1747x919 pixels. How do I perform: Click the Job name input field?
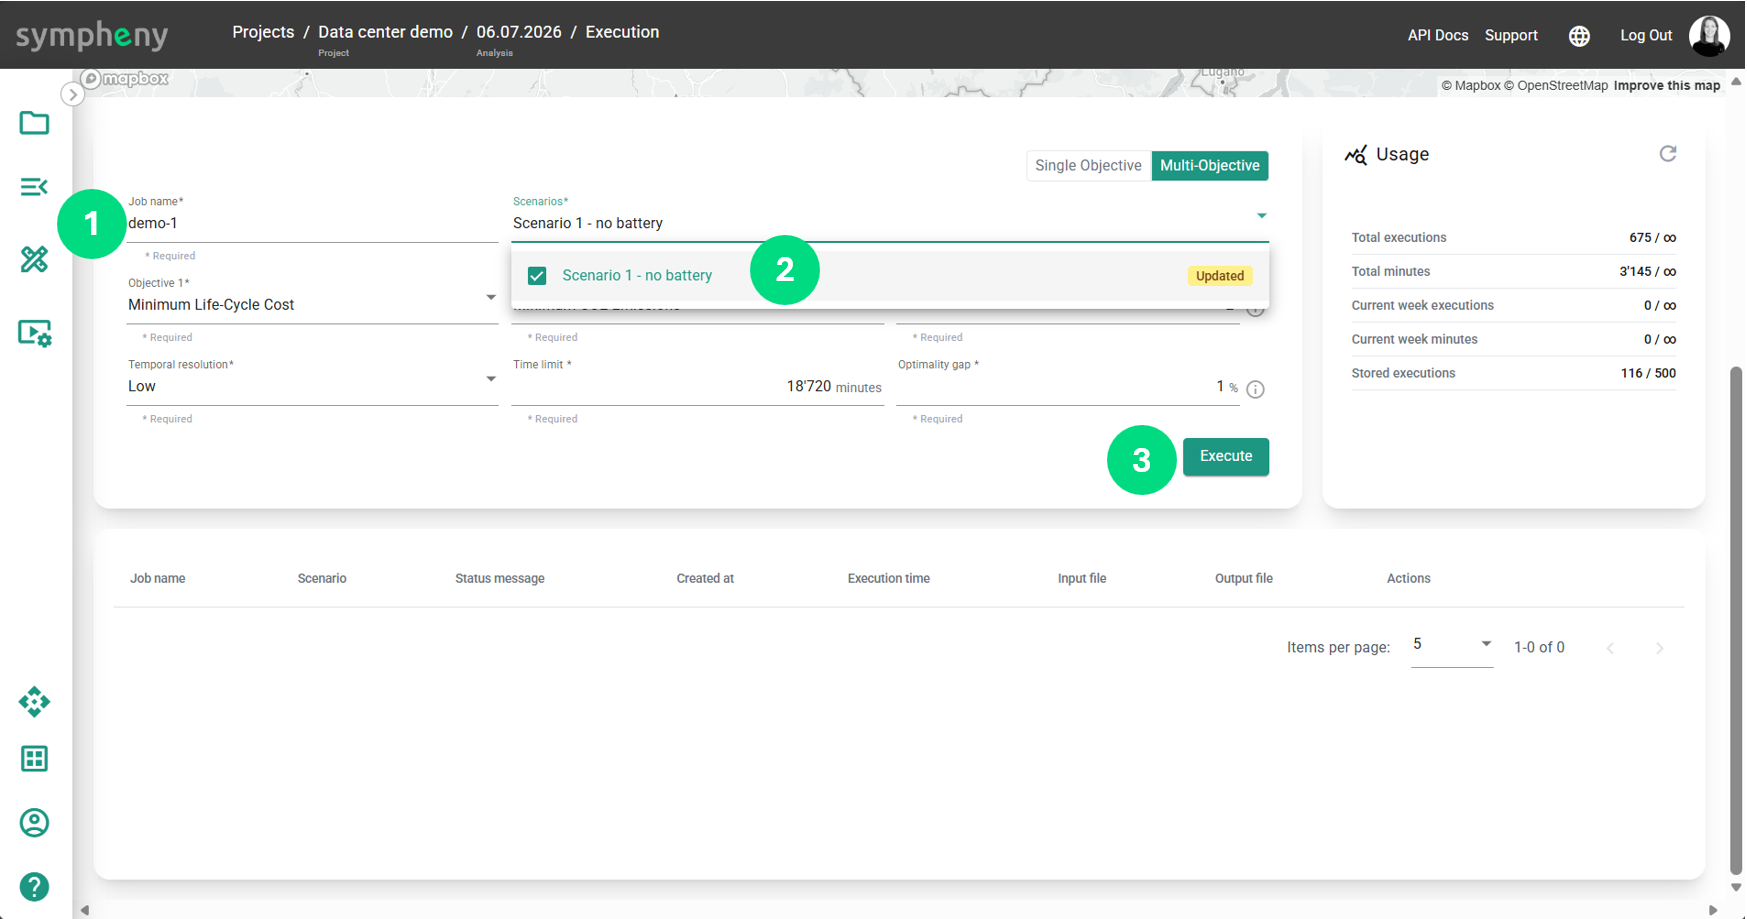(312, 224)
